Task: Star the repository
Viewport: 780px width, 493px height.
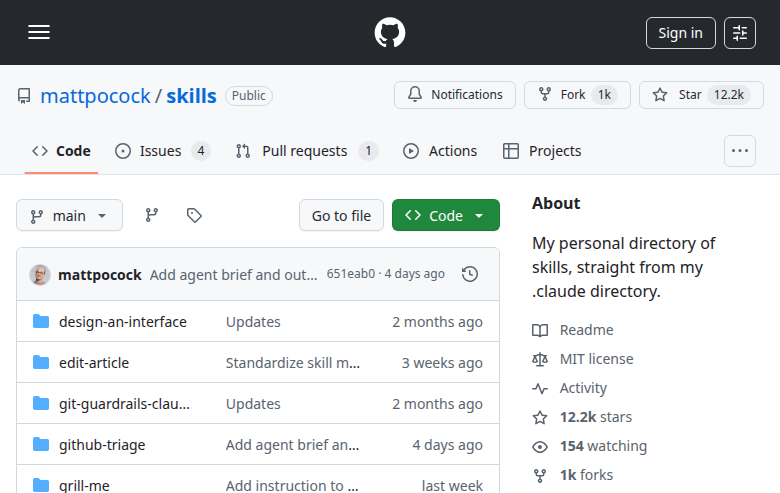Action: [x=701, y=95]
